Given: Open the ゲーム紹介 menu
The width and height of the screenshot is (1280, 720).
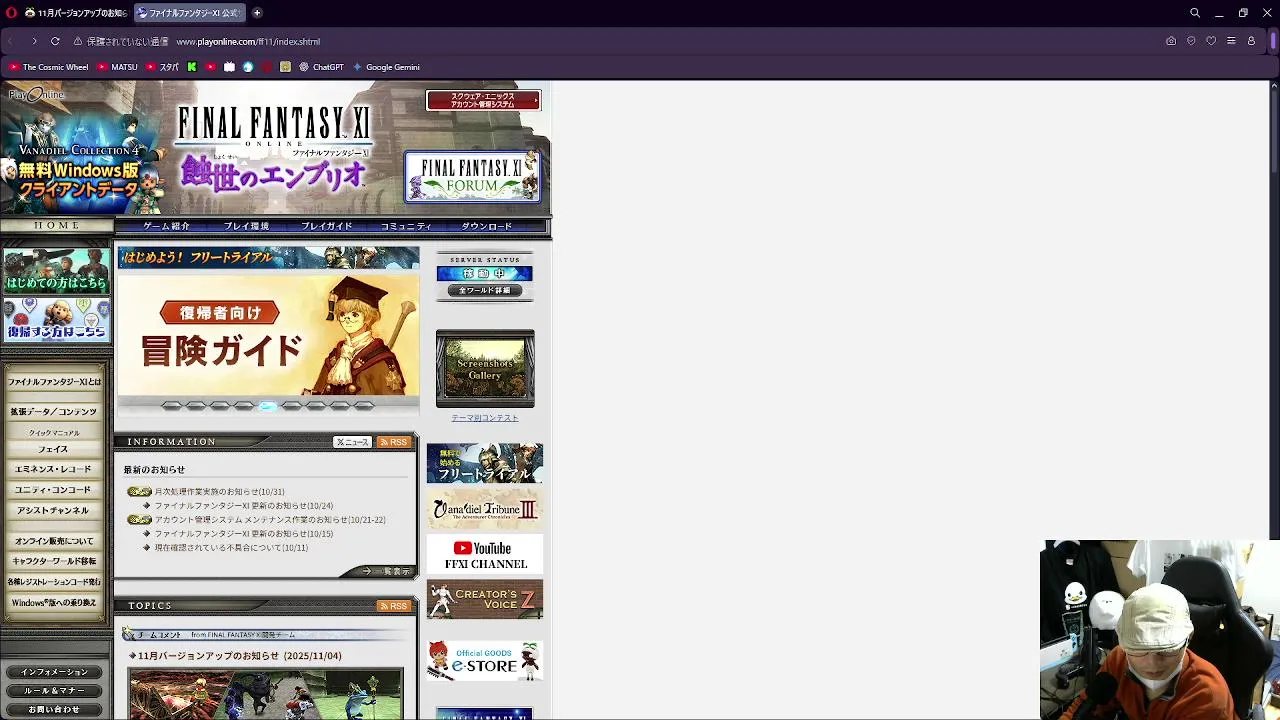Looking at the screenshot, I should [166, 226].
